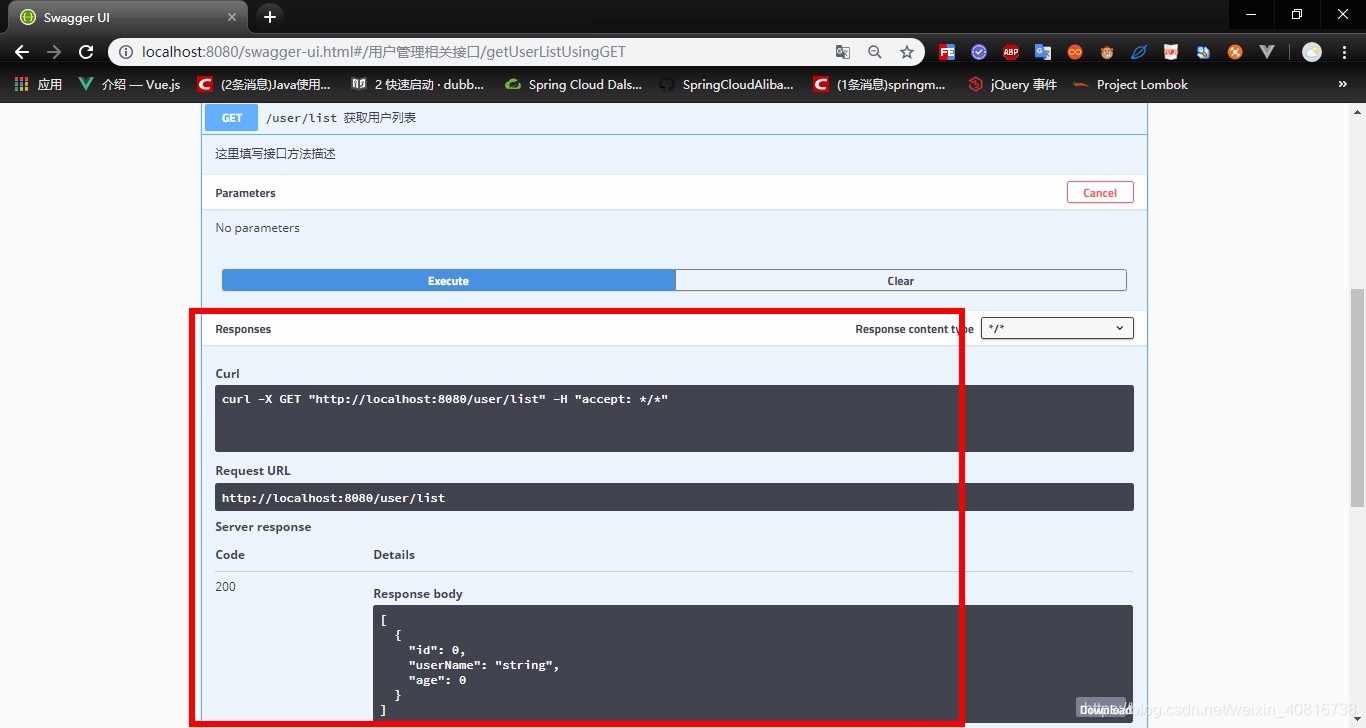The height and width of the screenshot is (728, 1366).
Task: Open the Tampermonkey monkey extension icon
Action: click(1107, 52)
